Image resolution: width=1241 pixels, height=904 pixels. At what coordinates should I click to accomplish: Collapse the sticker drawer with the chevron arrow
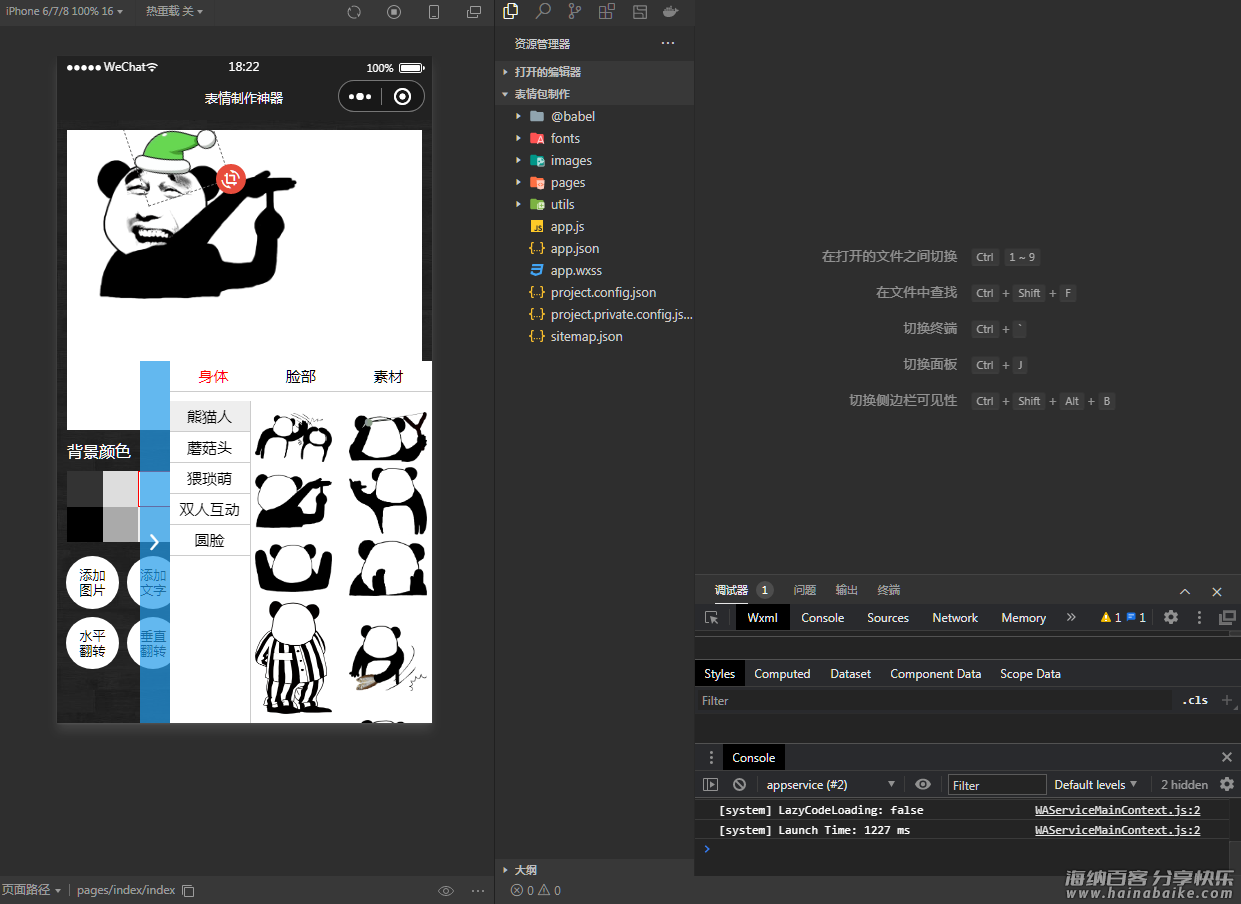pyautogui.click(x=154, y=541)
